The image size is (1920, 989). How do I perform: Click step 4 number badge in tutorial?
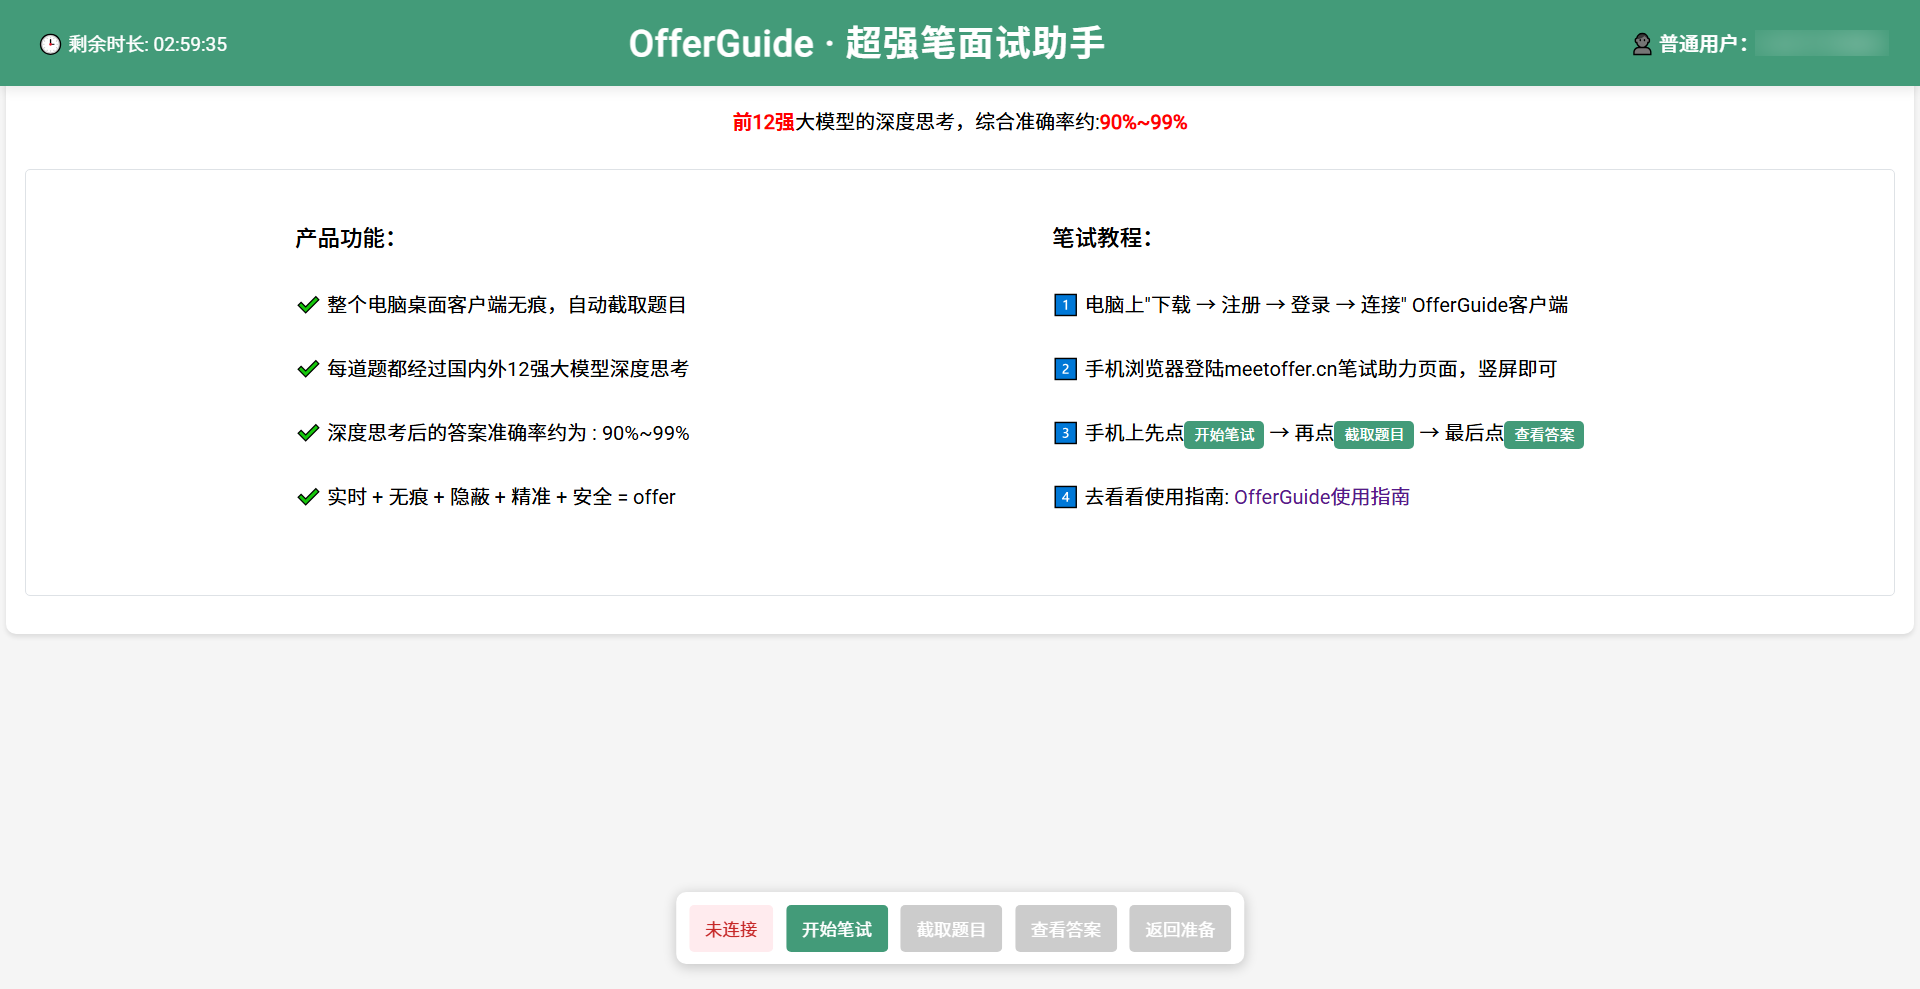pos(1065,497)
